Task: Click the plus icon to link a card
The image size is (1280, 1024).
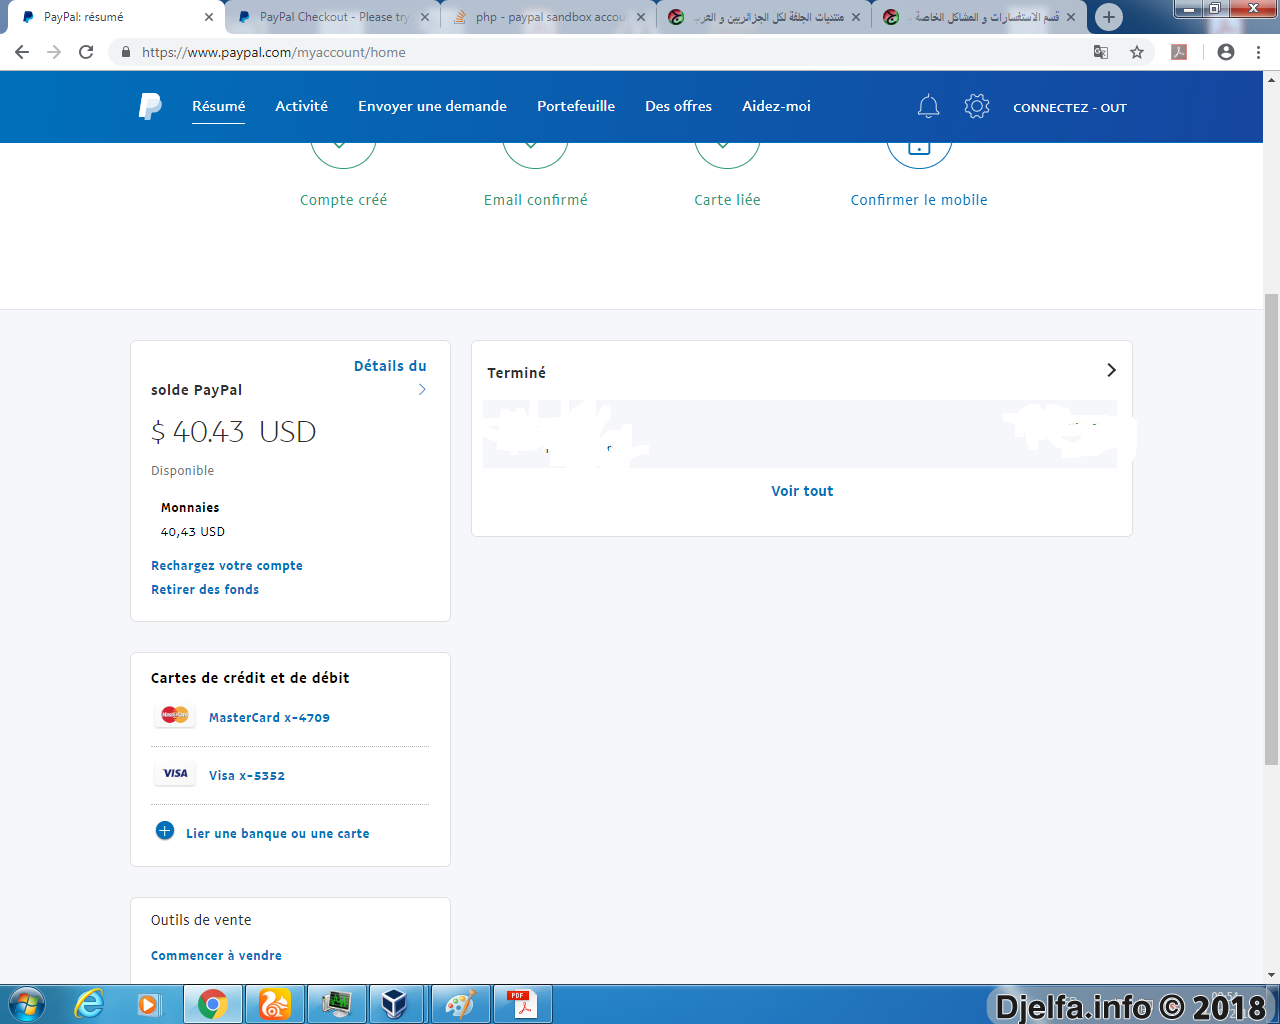Action: coord(165,831)
